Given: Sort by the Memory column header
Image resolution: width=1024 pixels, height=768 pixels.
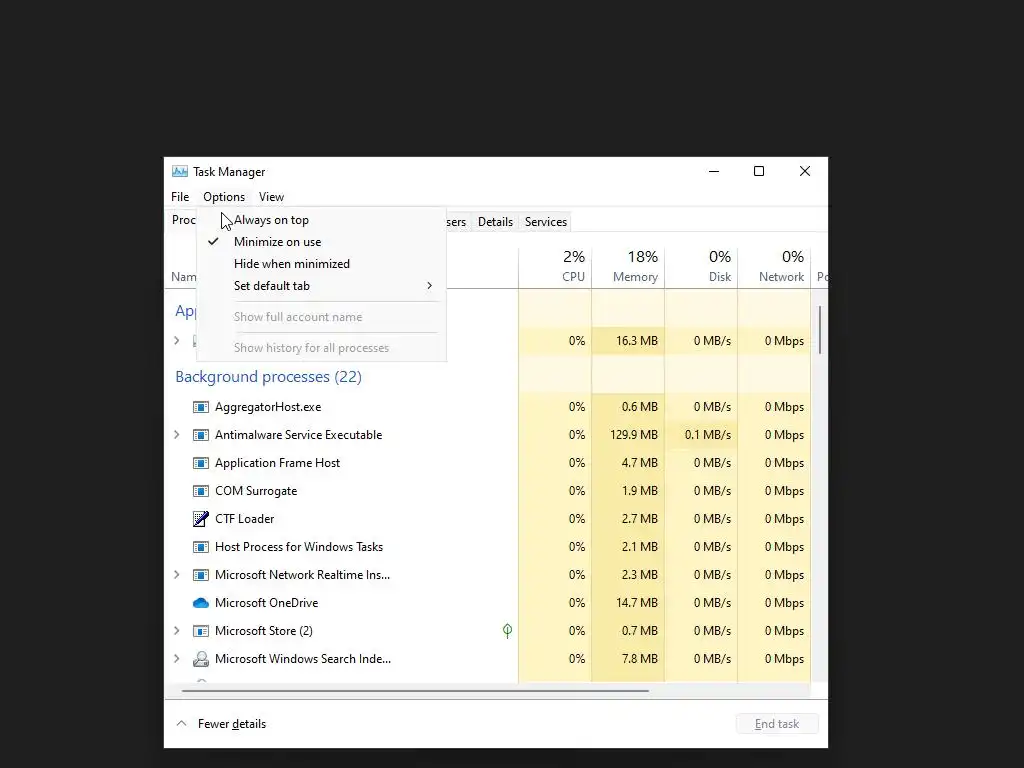Looking at the screenshot, I should (628, 266).
